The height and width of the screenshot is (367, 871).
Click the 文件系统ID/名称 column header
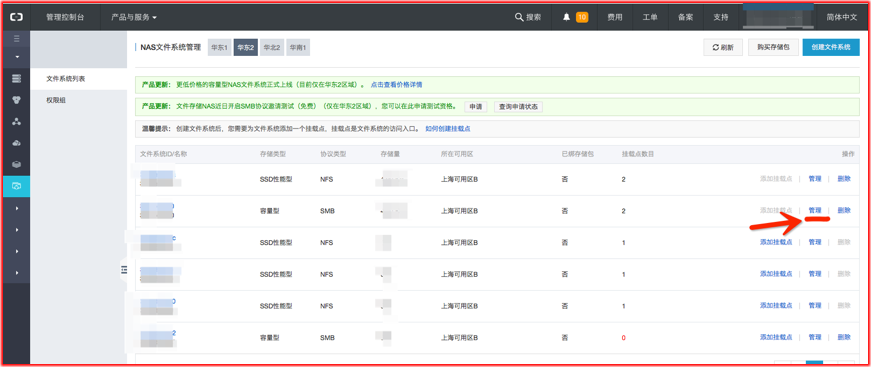(163, 153)
